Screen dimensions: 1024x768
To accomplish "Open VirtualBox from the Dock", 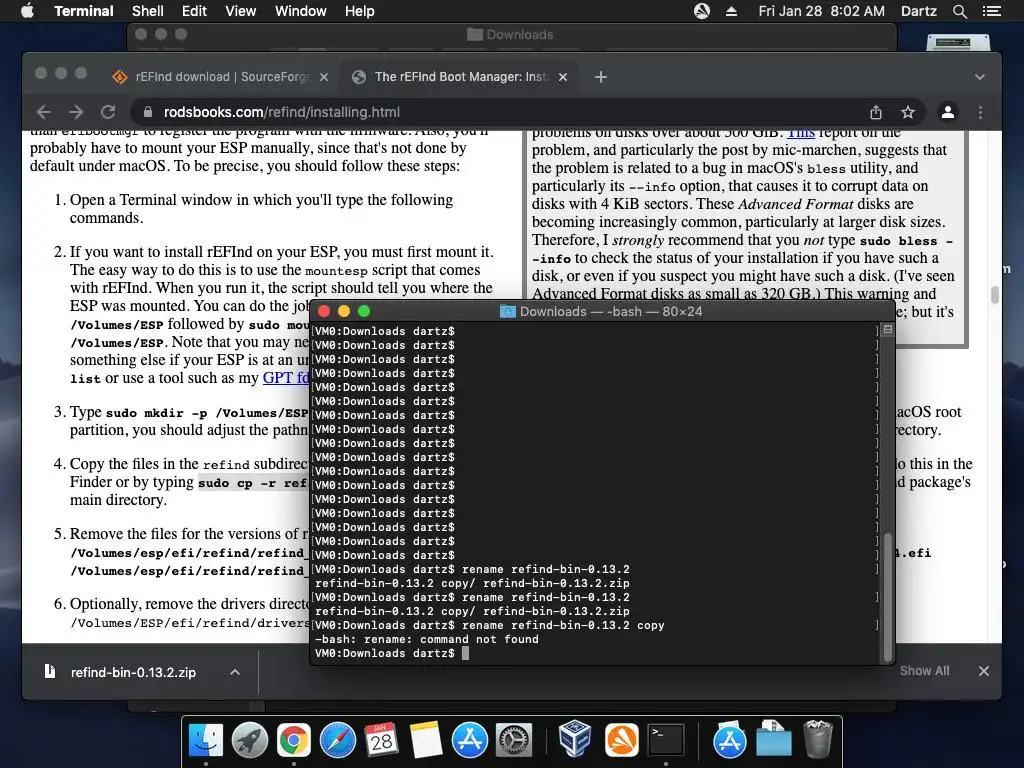I will click(575, 739).
